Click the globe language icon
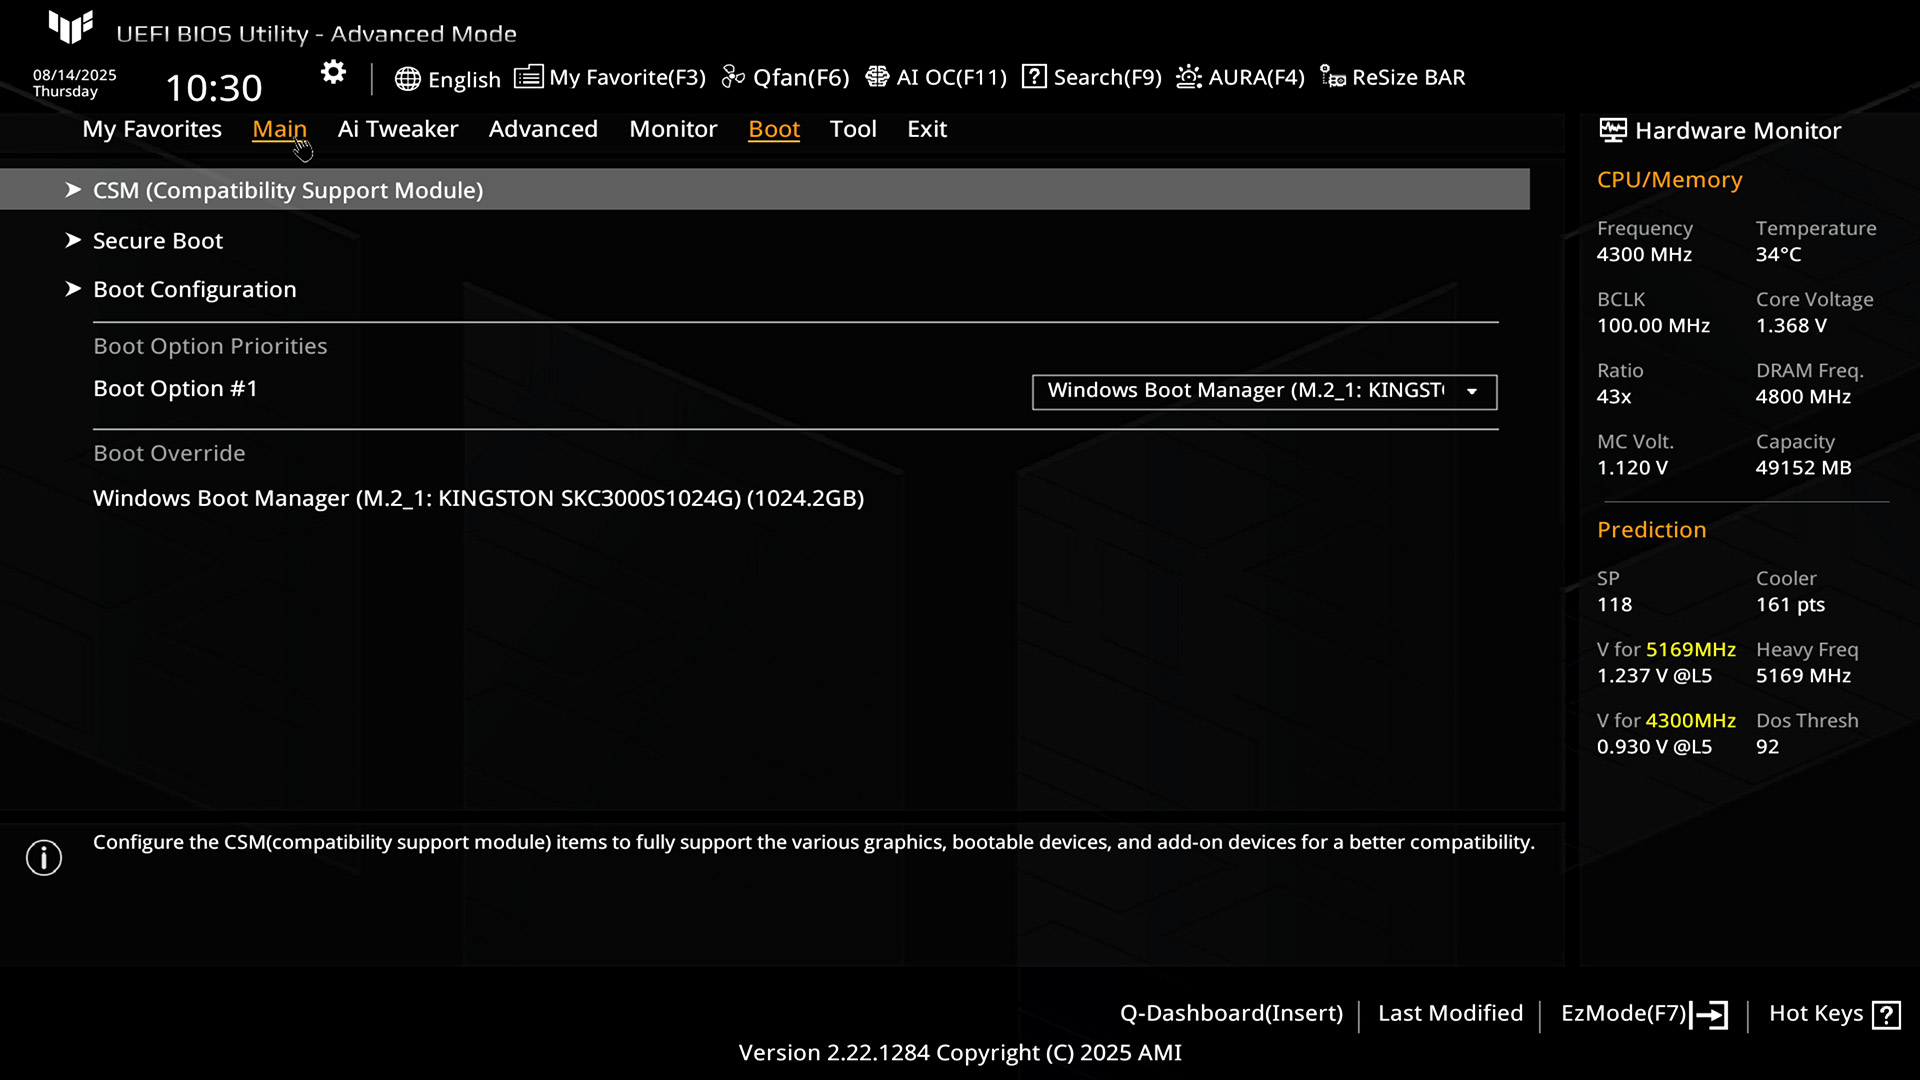The image size is (1920, 1080). (407, 79)
